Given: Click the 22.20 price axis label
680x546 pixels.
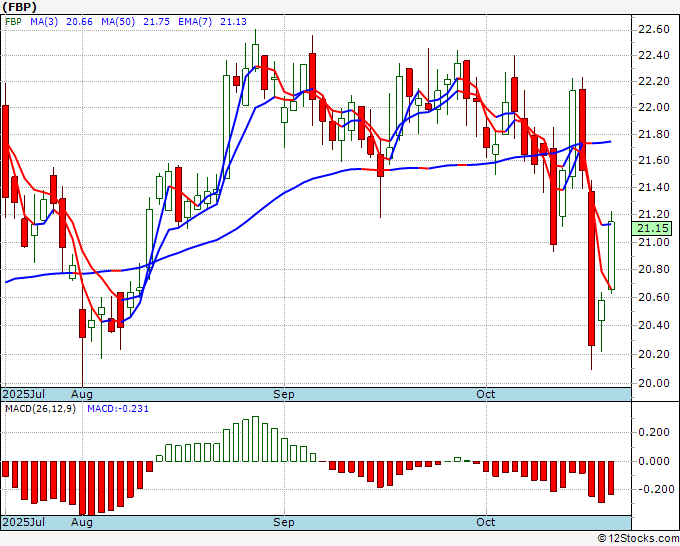Looking at the screenshot, I should click(654, 82).
